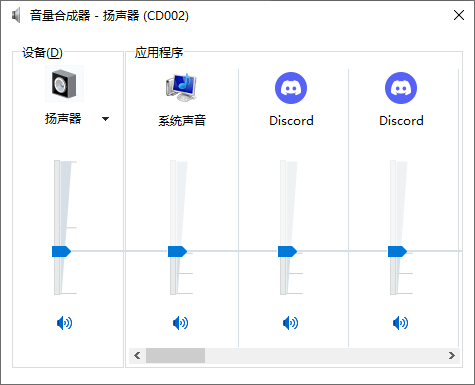Click the title bar speaker icon

[x=16, y=15]
